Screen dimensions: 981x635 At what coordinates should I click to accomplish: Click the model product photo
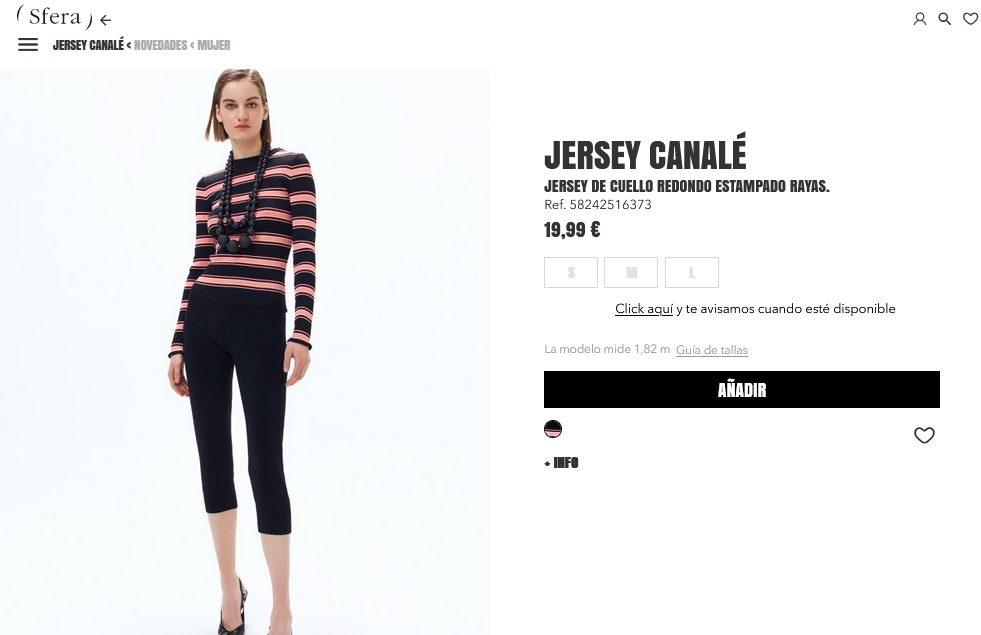pyautogui.click(x=245, y=352)
